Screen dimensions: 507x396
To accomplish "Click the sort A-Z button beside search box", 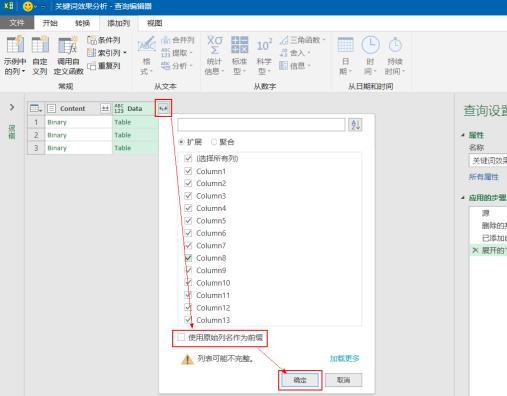I will tap(355, 125).
